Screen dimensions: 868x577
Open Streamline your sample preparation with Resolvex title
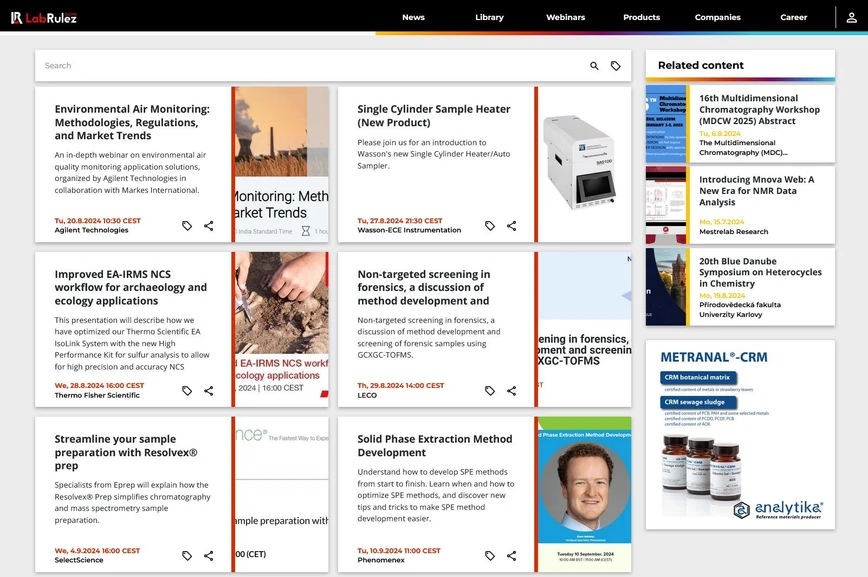(126, 452)
